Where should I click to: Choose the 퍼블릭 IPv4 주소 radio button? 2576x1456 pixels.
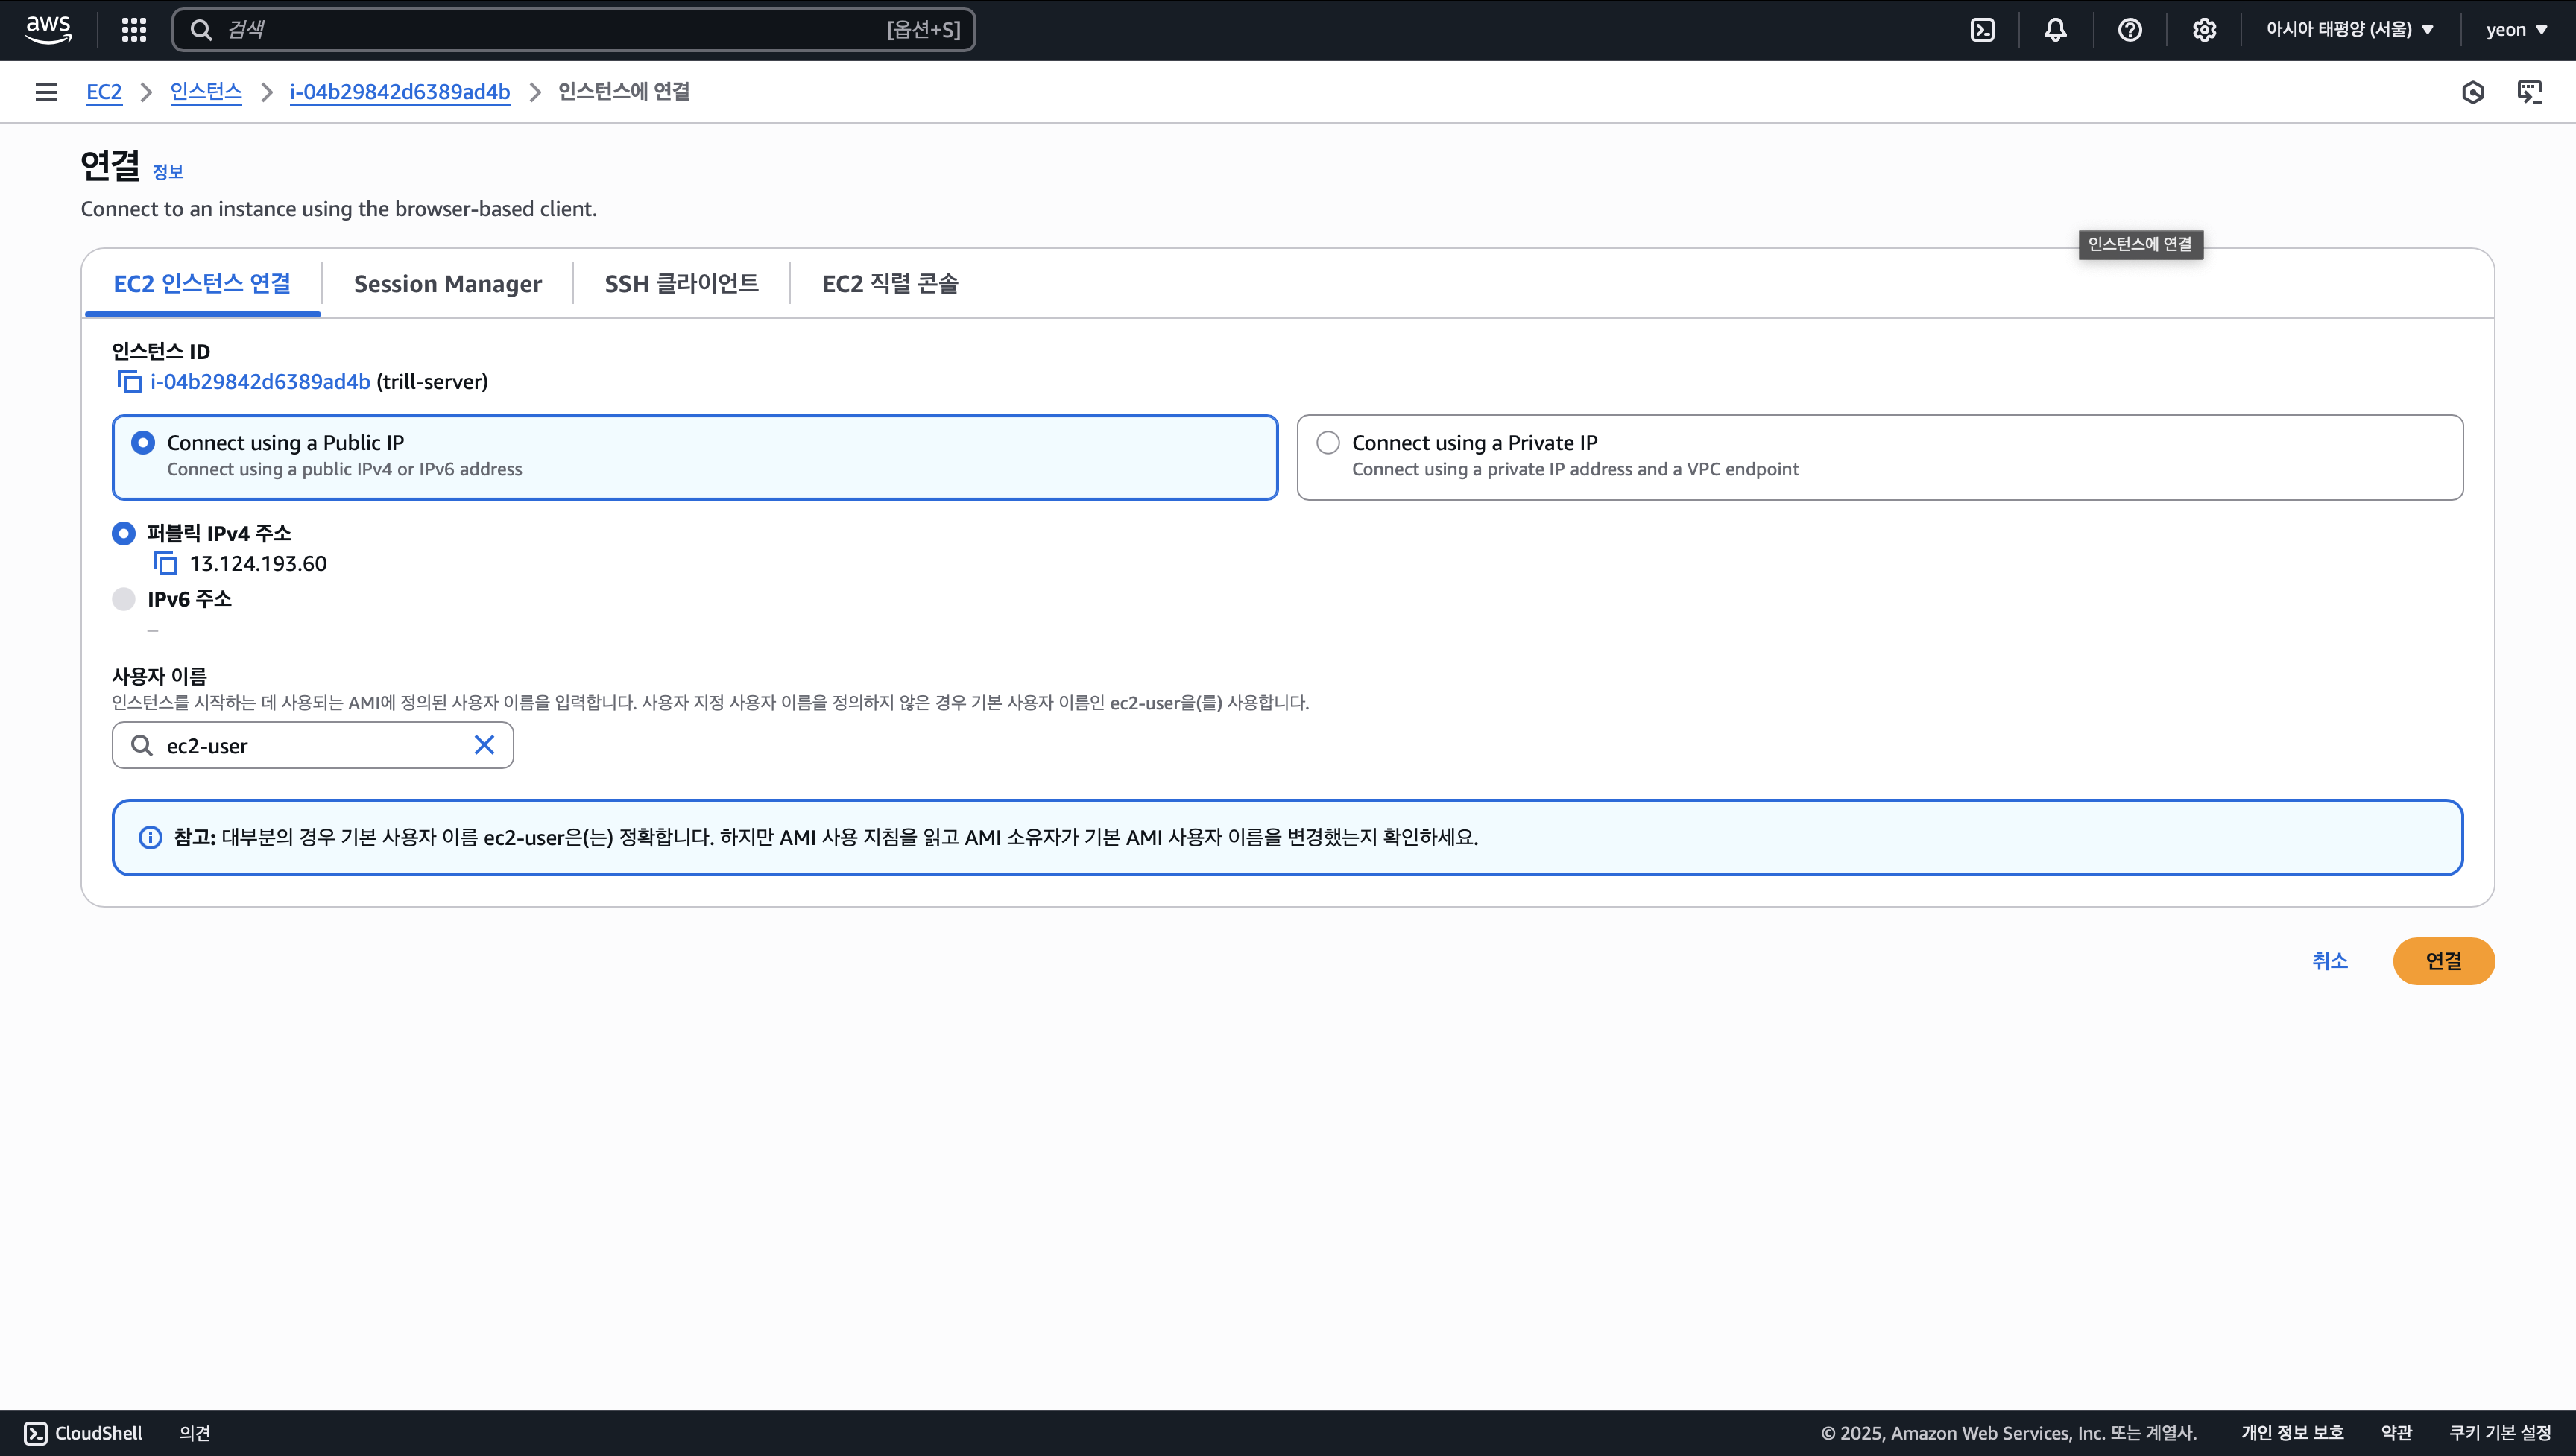[124, 534]
